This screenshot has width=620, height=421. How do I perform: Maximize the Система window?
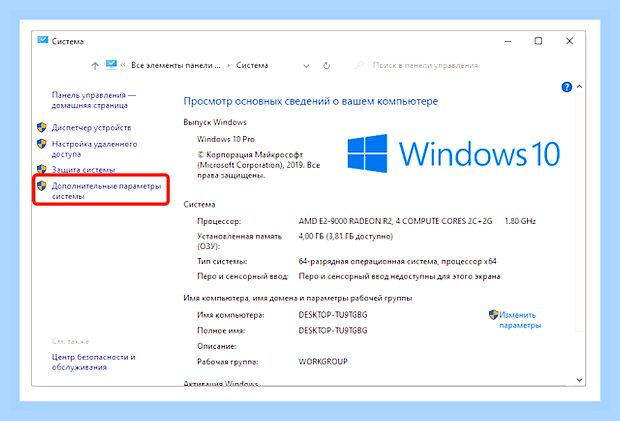(x=538, y=41)
